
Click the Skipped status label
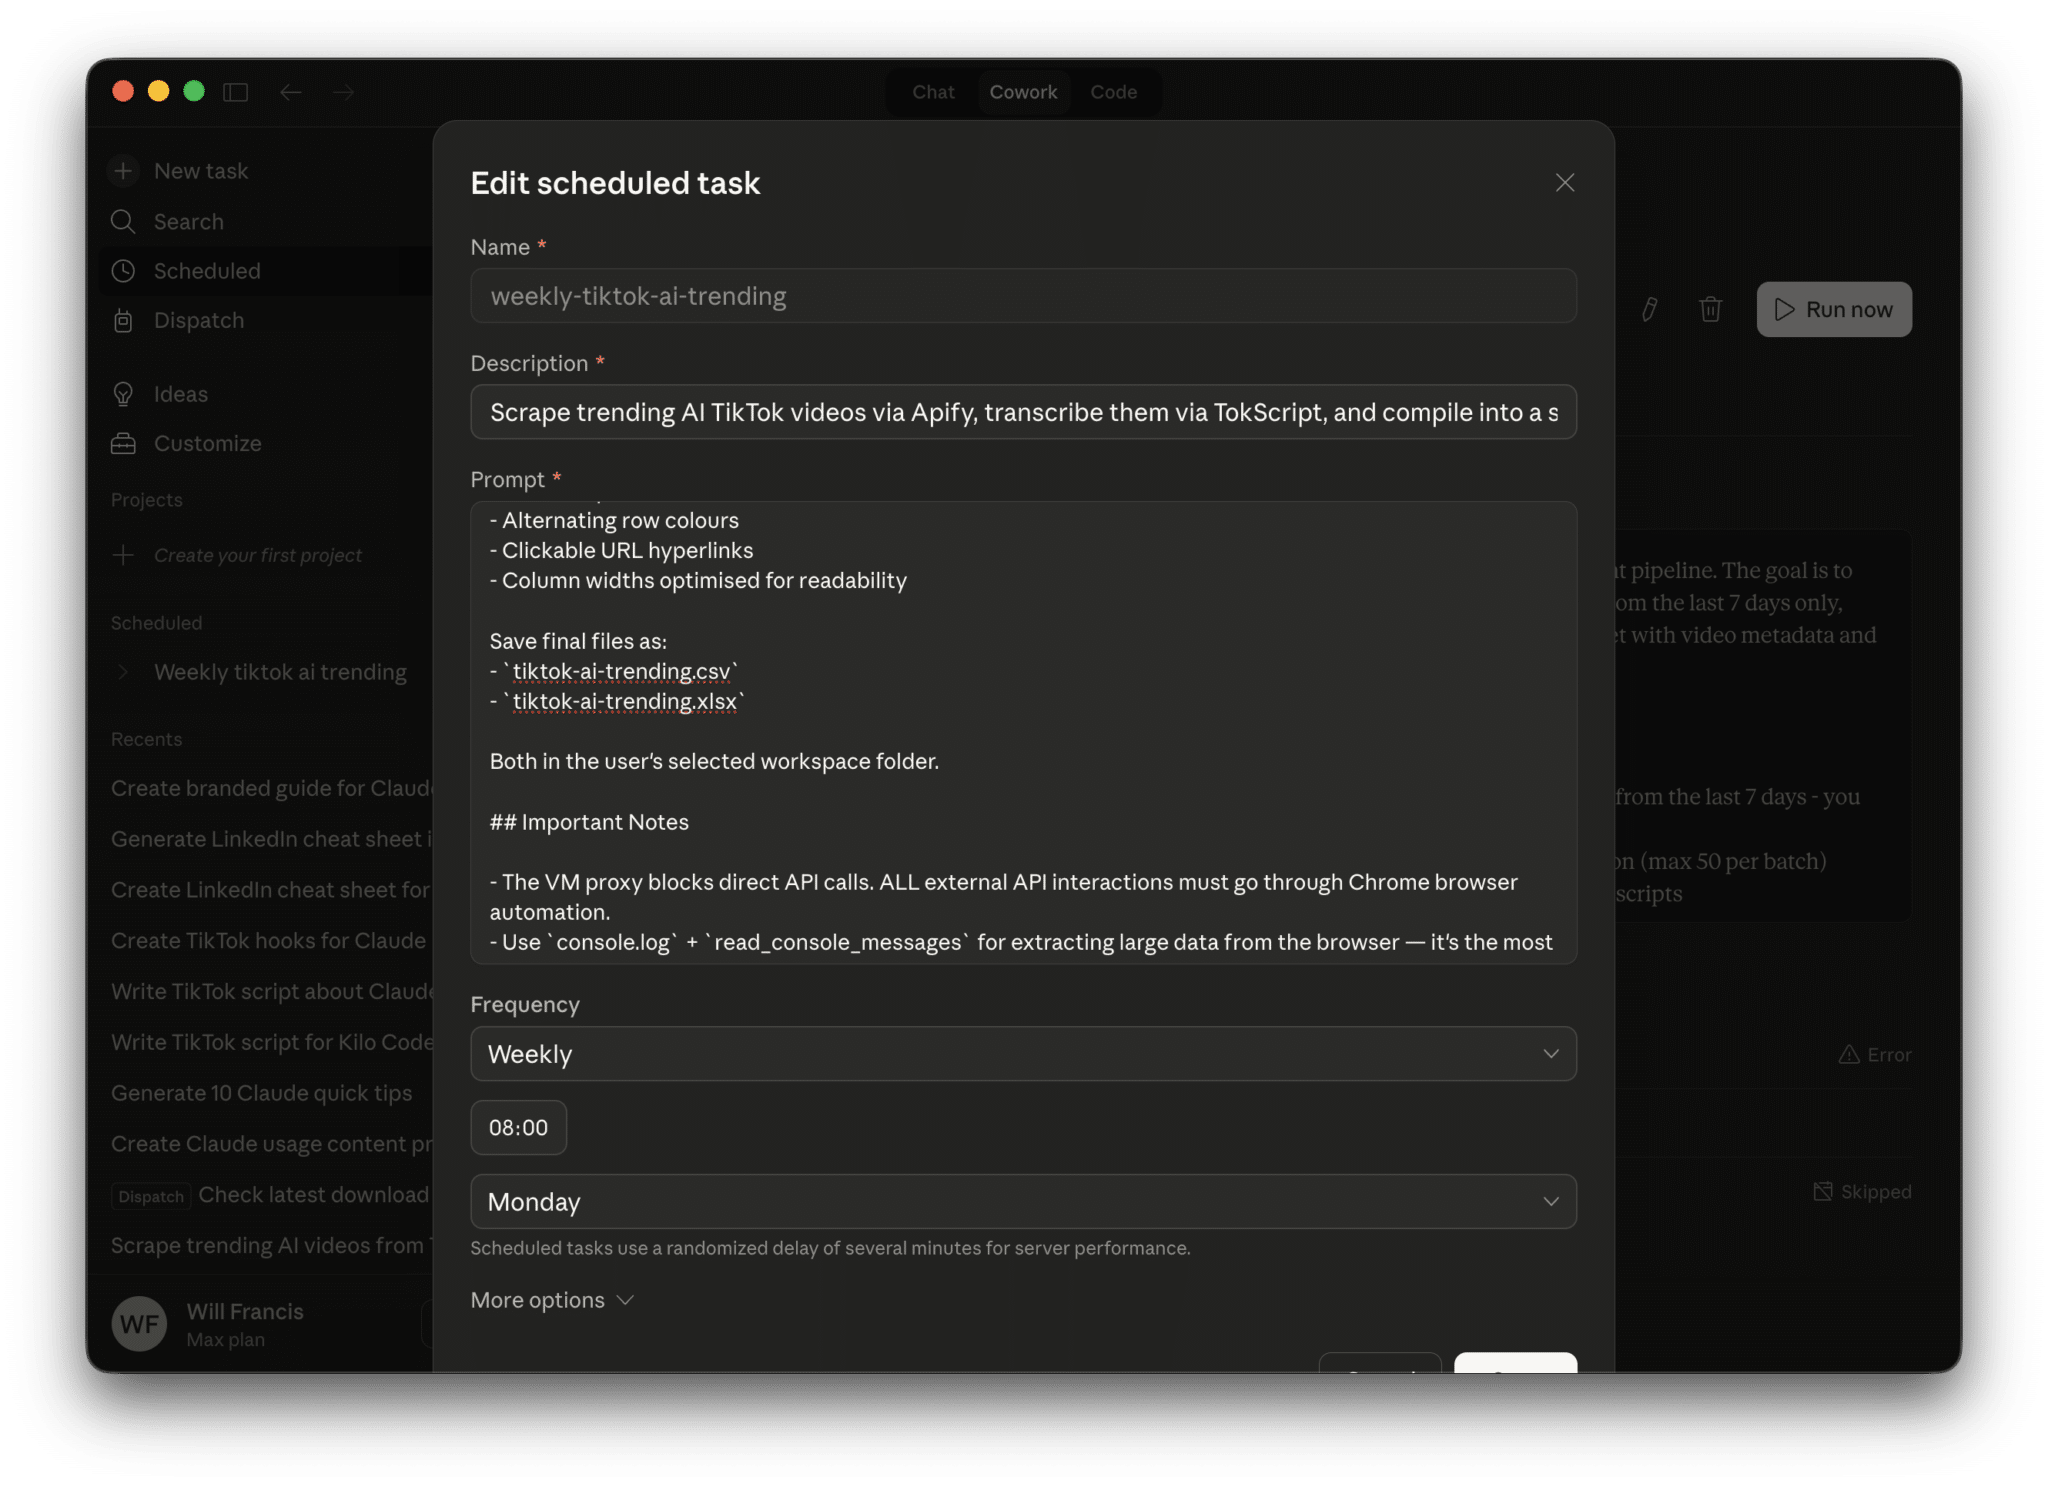pos(1876,1191)
